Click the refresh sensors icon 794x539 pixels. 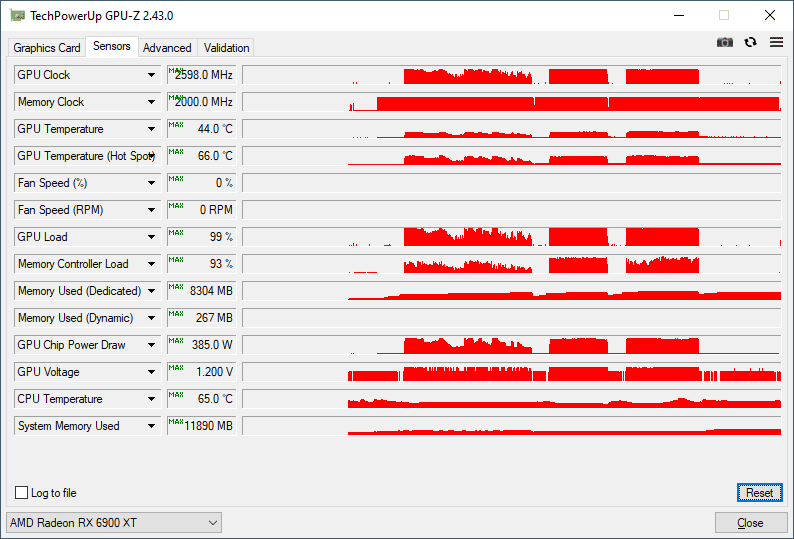coord(750,42)
